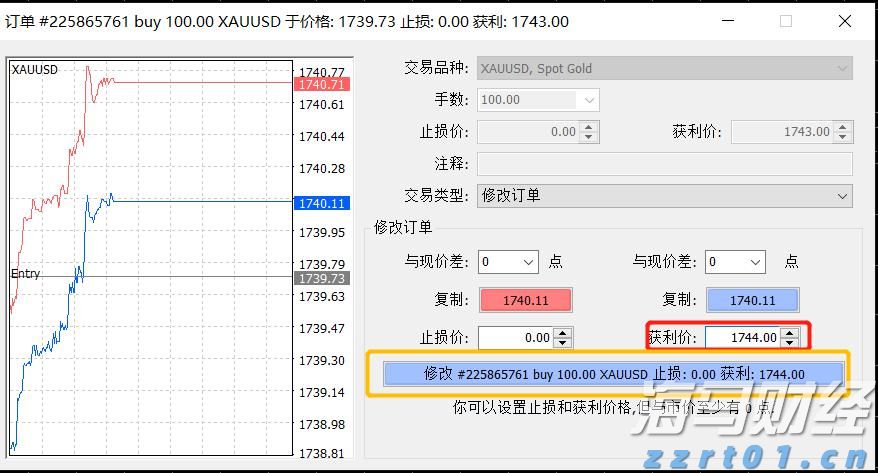Minimize the order dialog window
The width and height of the screenshot is (878, 473).
click(x=726, y=21)
